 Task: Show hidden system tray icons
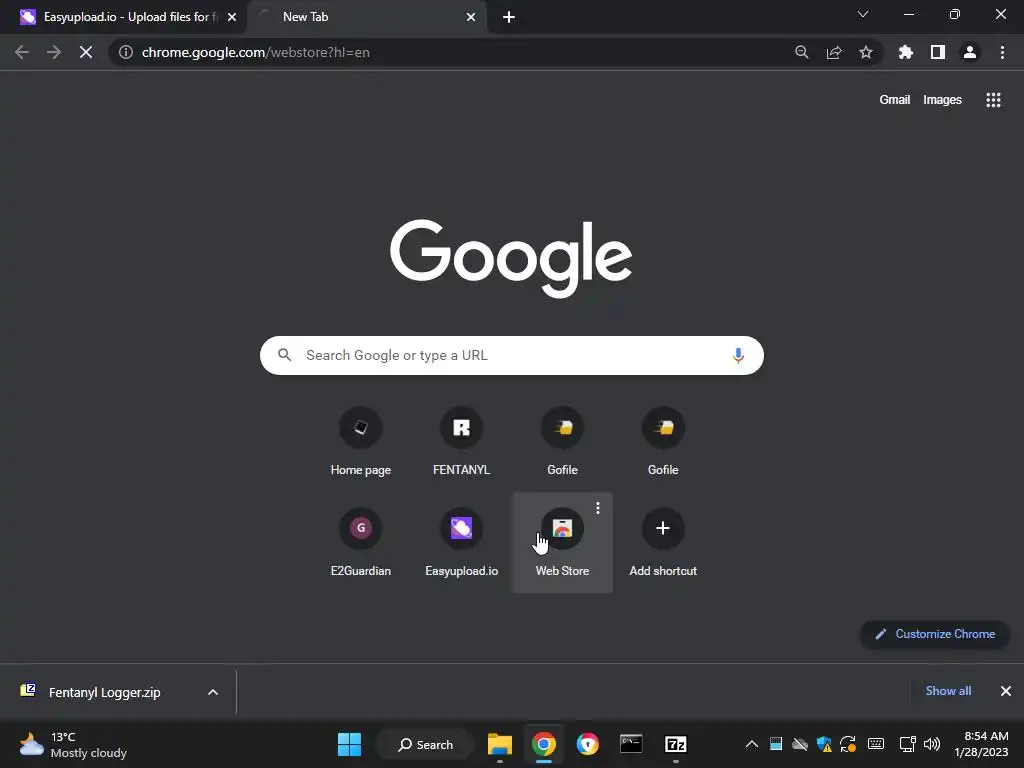(x=752, y=744)
